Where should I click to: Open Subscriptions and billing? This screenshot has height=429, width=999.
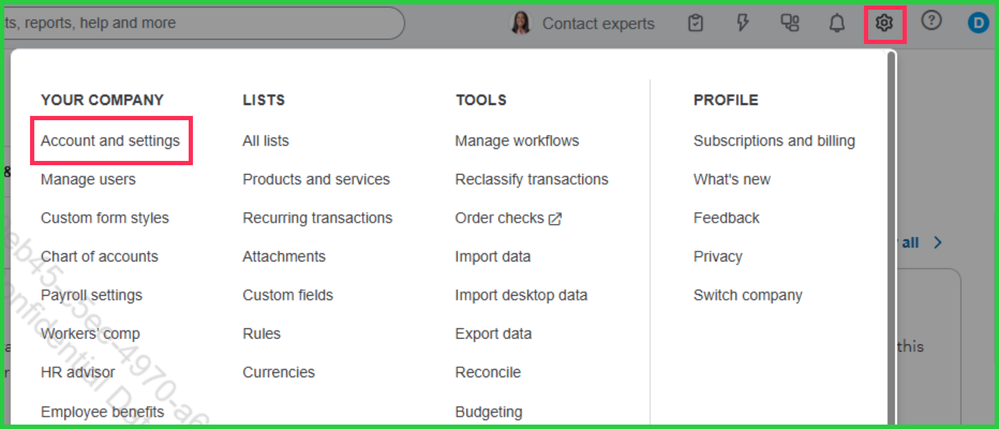pyautogui.click(x=774, y=141)
